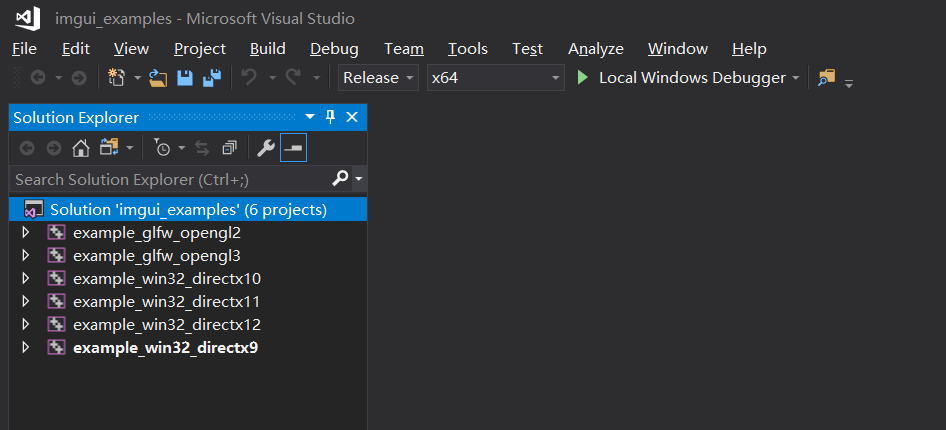Open the search options dropdown arrow
Screen dimensions: 946x430
pos(360,179)
